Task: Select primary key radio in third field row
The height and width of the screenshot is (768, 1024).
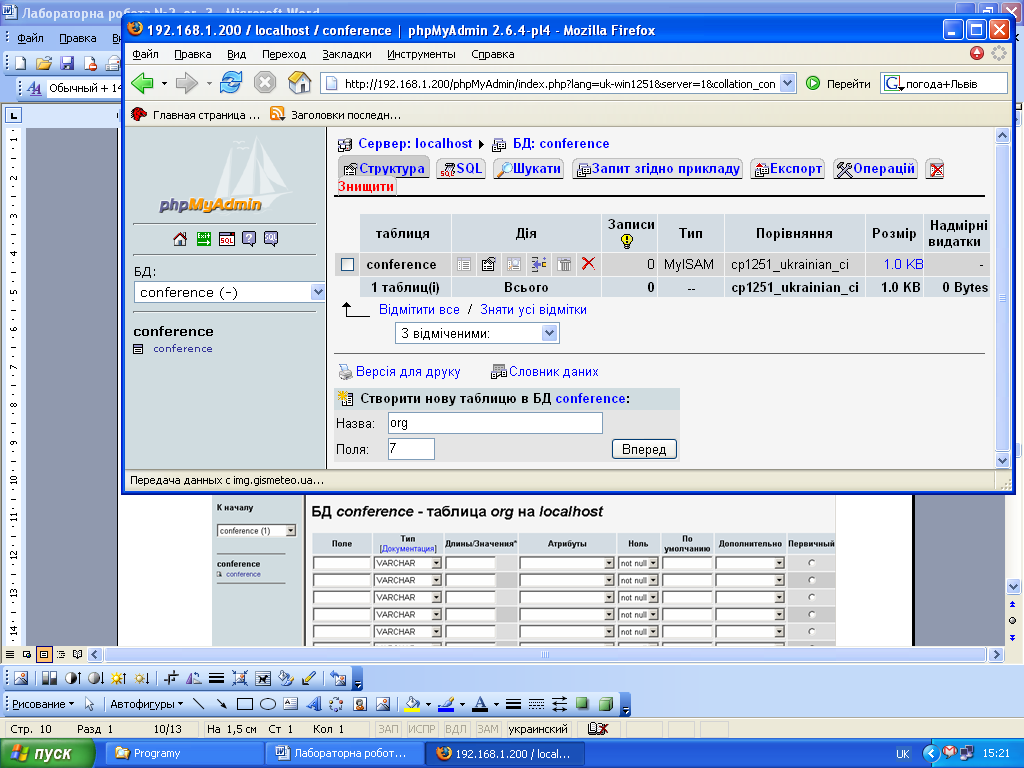Action: (x=811, y=597)
